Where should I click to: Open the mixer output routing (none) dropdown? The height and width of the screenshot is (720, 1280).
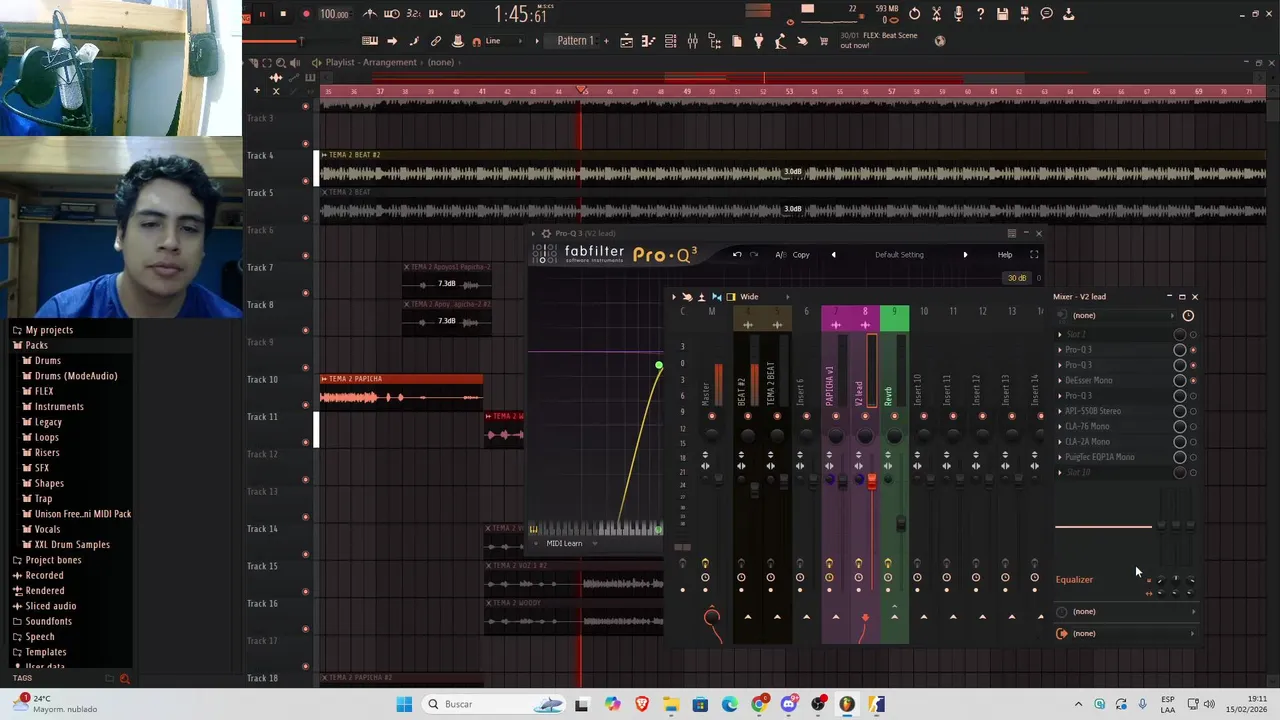tap(1127, 634)
